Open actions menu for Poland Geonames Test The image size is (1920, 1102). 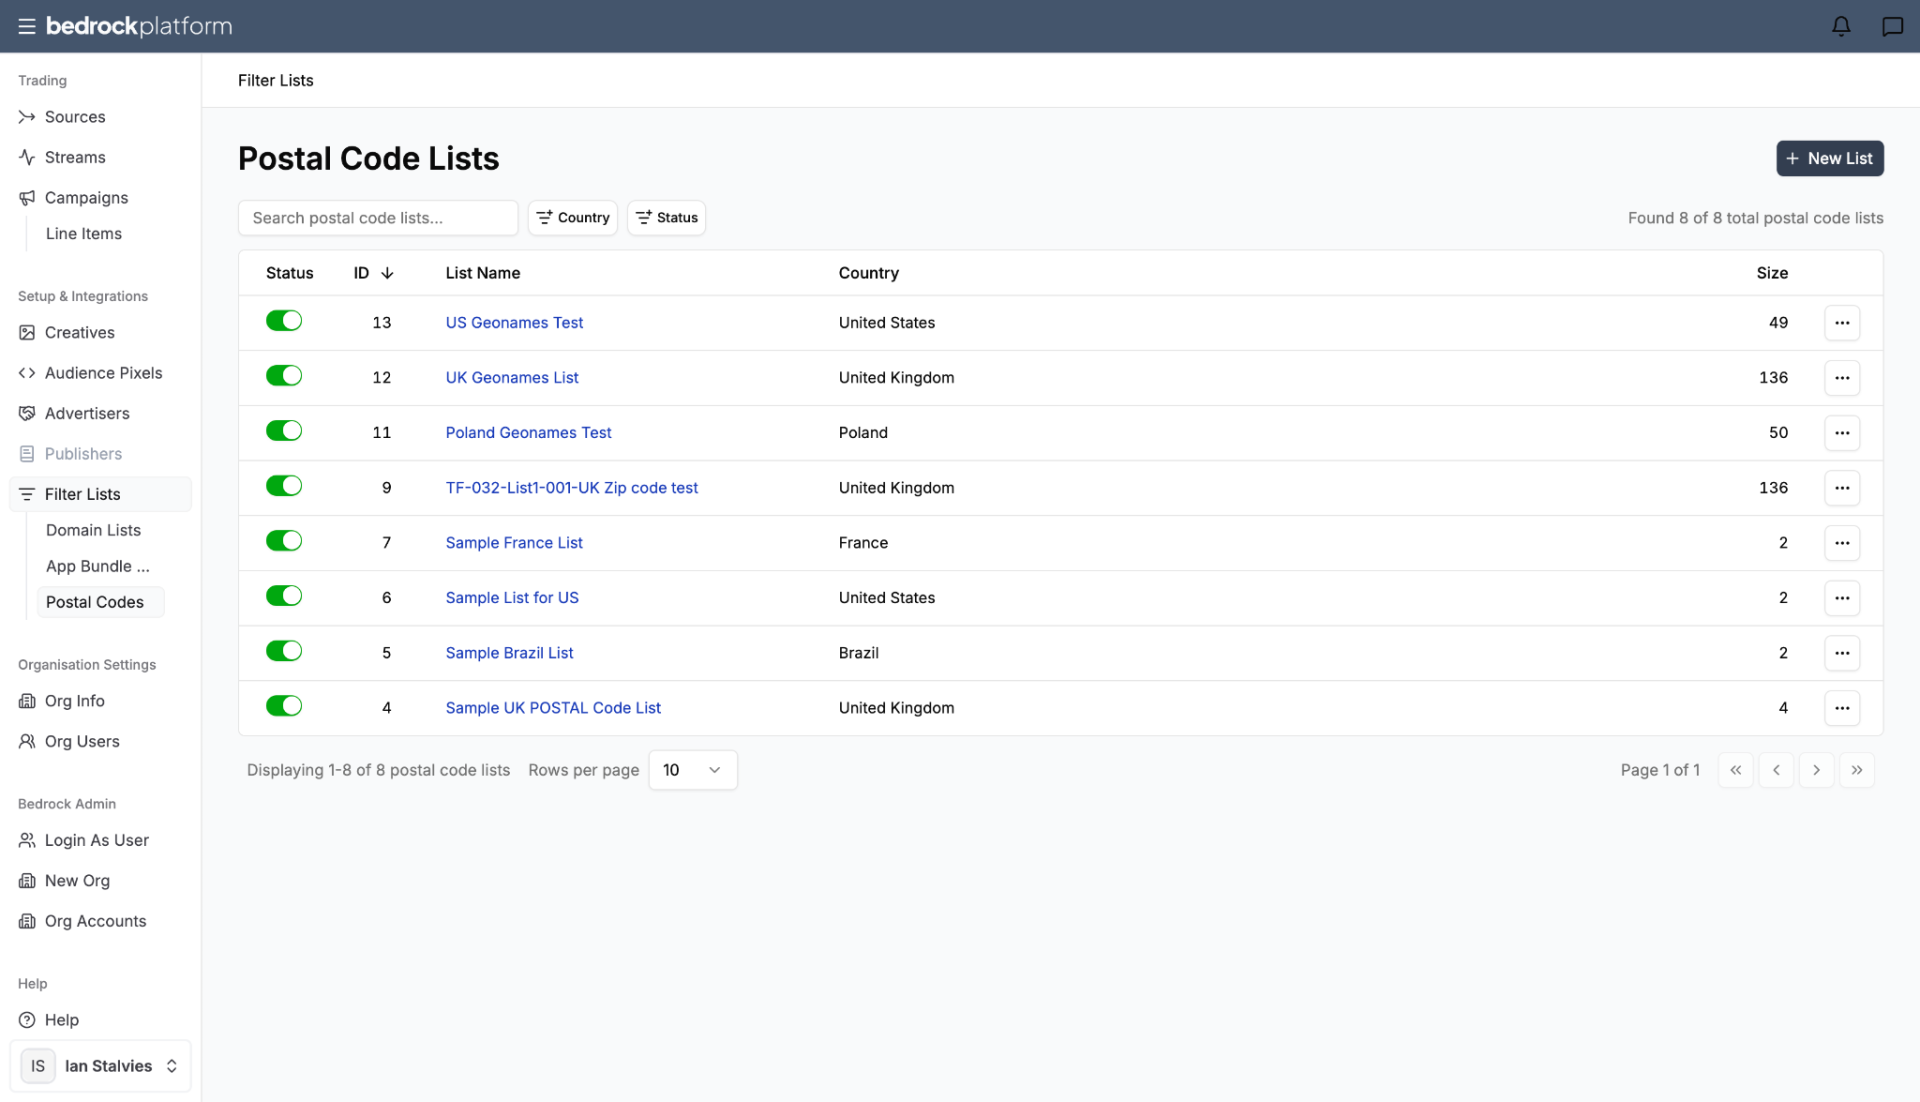tap(1842, 433)
